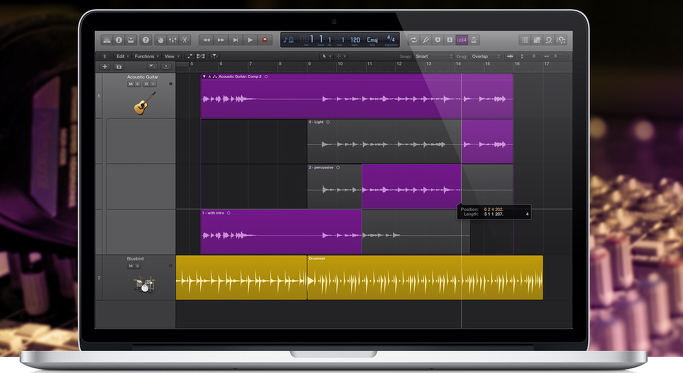Viewport: 683px width, 373px height.
Task: Click the Fast Forward transport button
Action: [221, 40]
